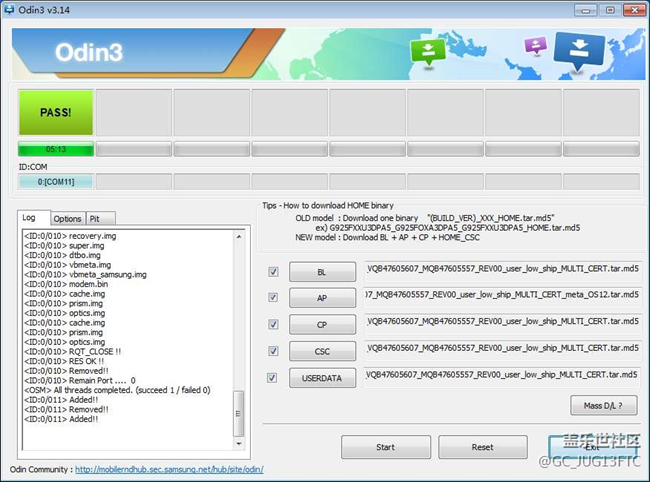Click the green 05:13 progress bar

pyautogui.click(x=56, y=149)
